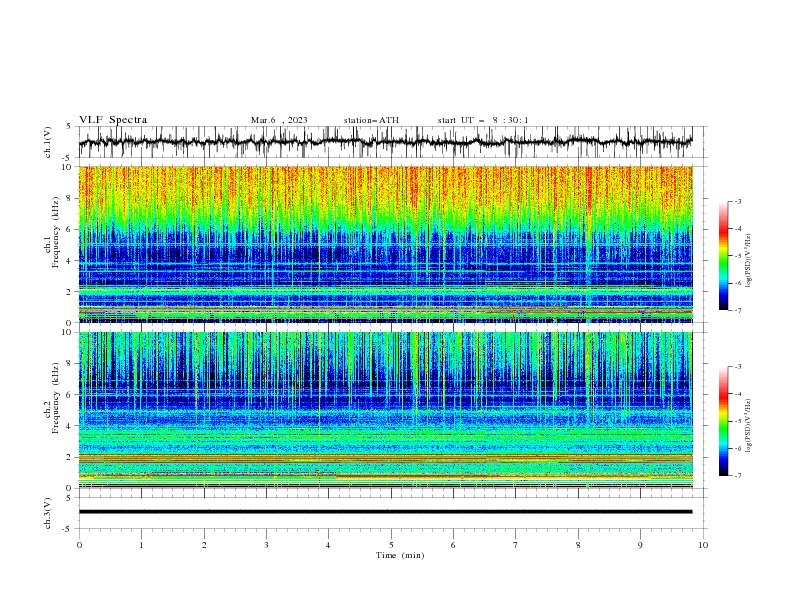
Task: Click the ch.1 spectrogram panel
Action: (x=385, y=244)
